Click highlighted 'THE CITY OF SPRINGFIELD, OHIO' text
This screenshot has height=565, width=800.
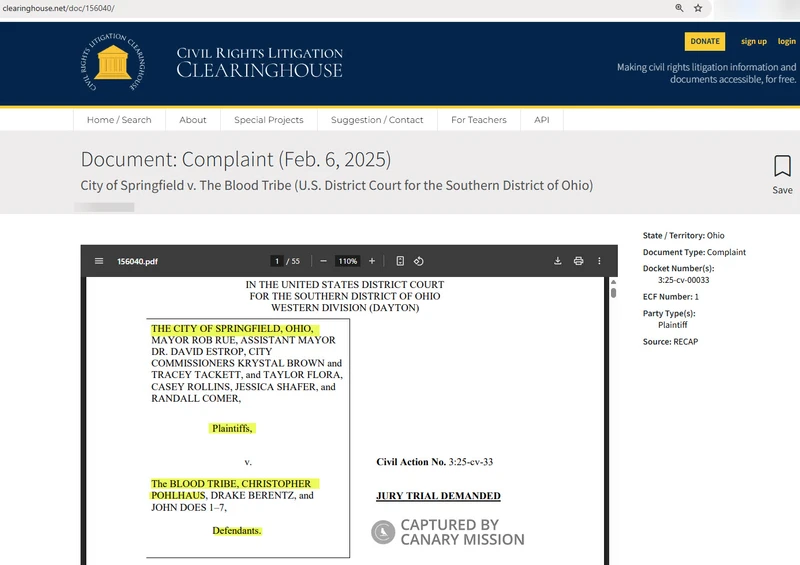point(232,328)
